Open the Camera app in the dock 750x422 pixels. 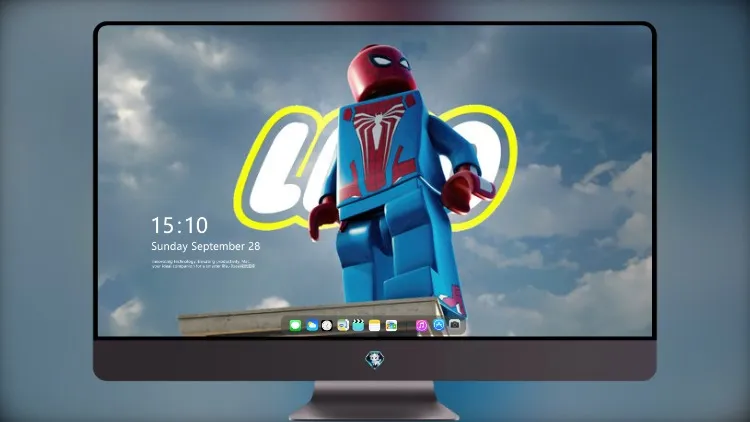coord(455,325)
